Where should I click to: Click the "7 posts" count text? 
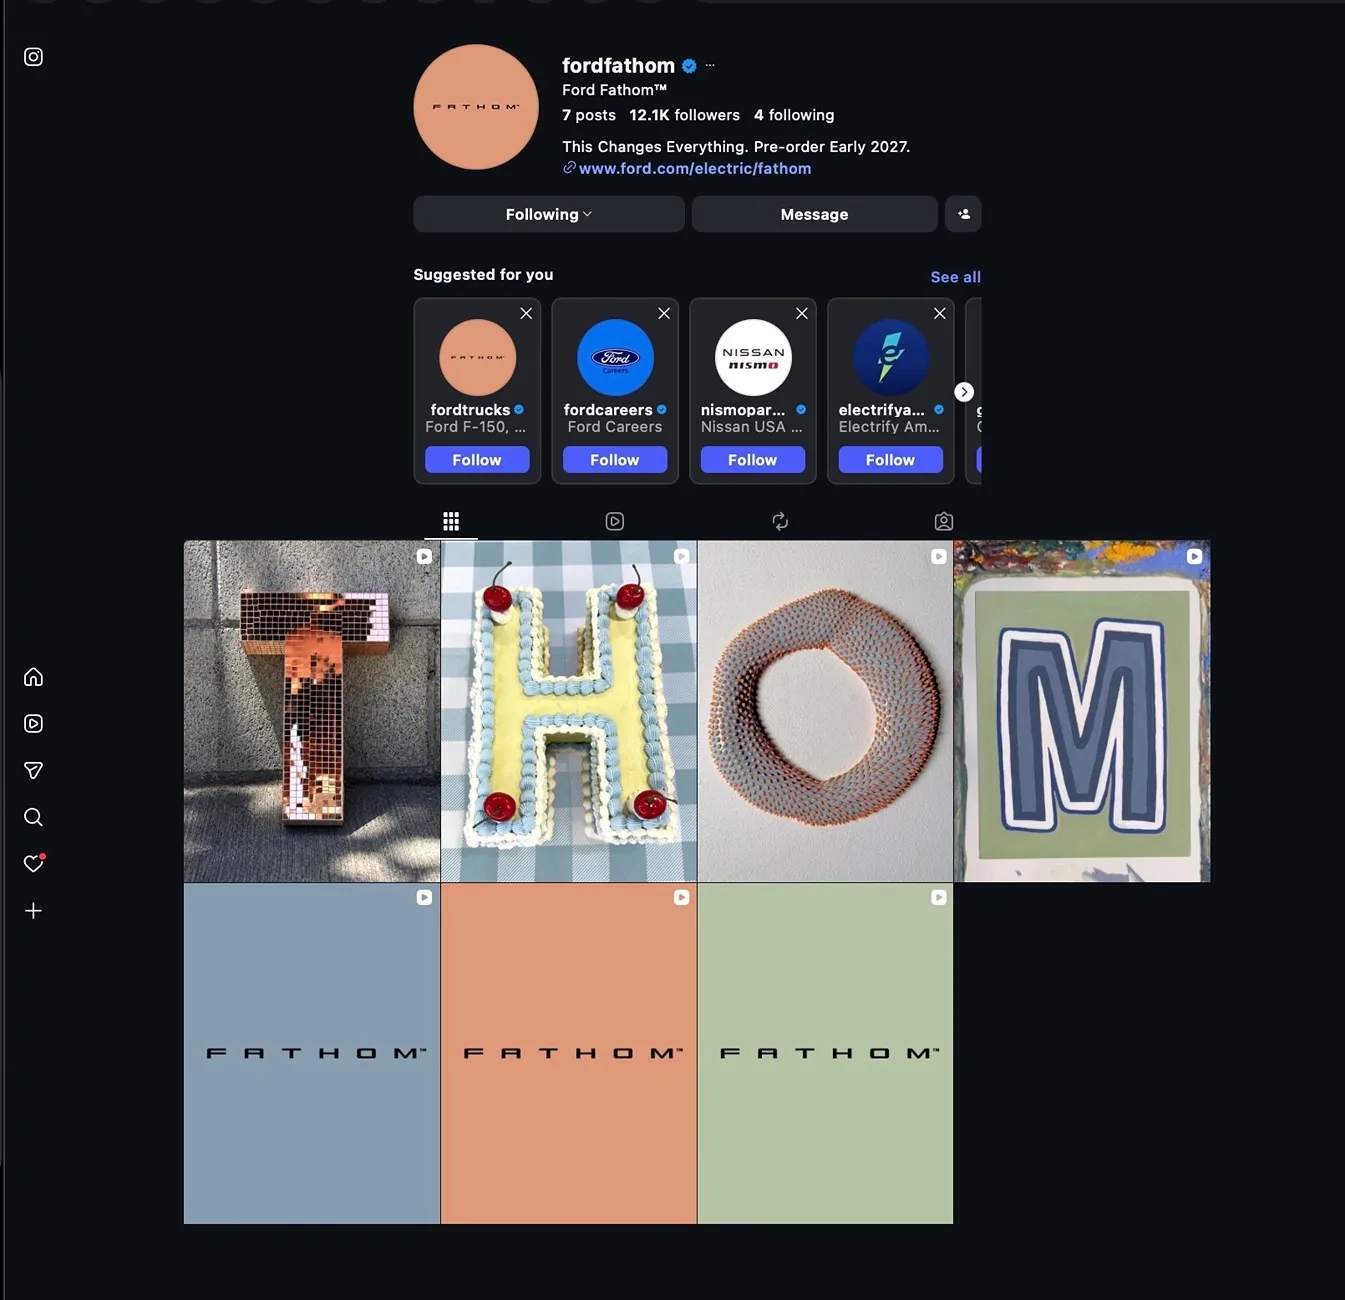tap(589, 115)
